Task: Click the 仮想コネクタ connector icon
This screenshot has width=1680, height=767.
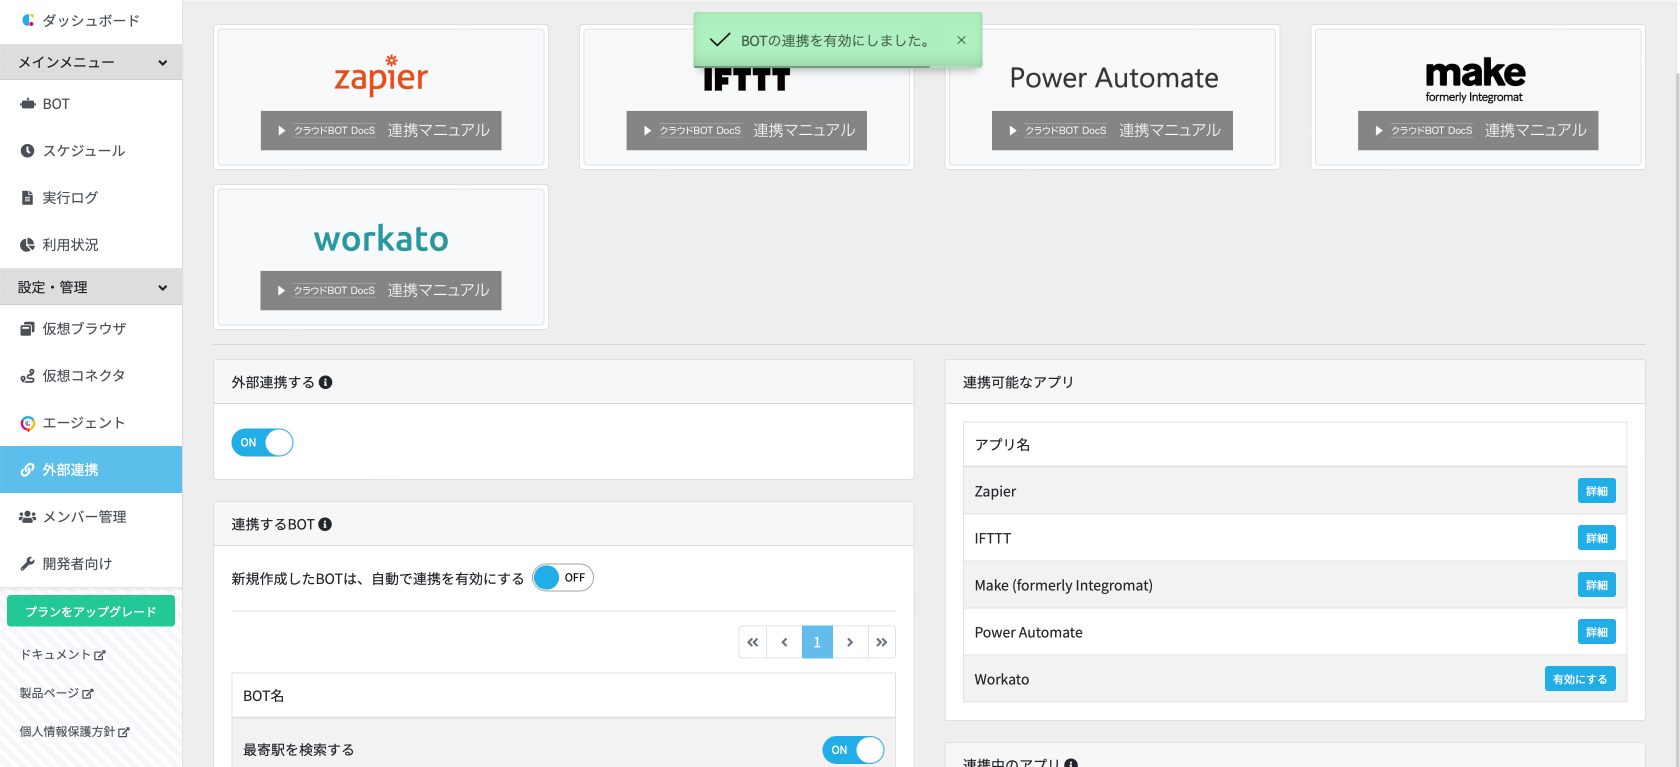Action: [28, 376]
